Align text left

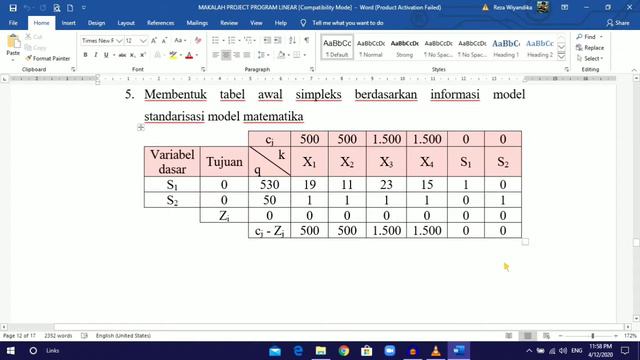tap(216, 55)
